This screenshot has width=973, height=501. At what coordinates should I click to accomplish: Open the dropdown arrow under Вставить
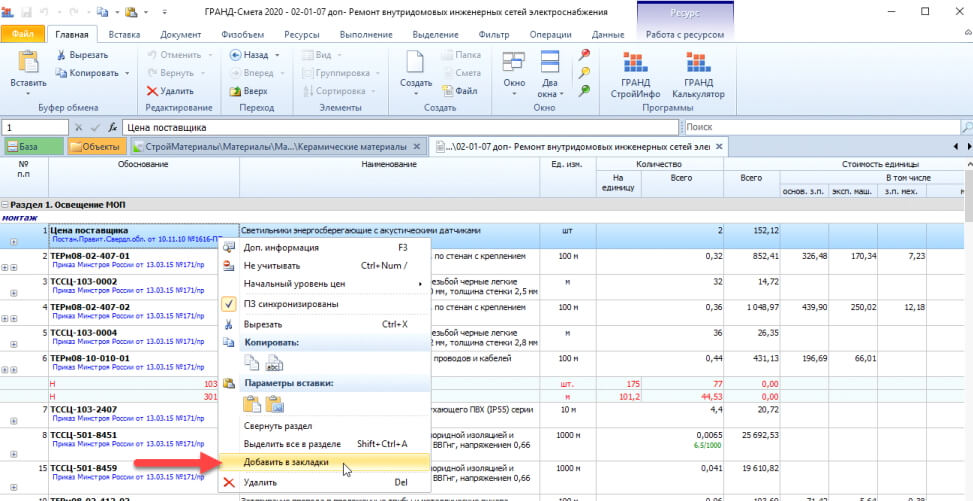point(28,94)
